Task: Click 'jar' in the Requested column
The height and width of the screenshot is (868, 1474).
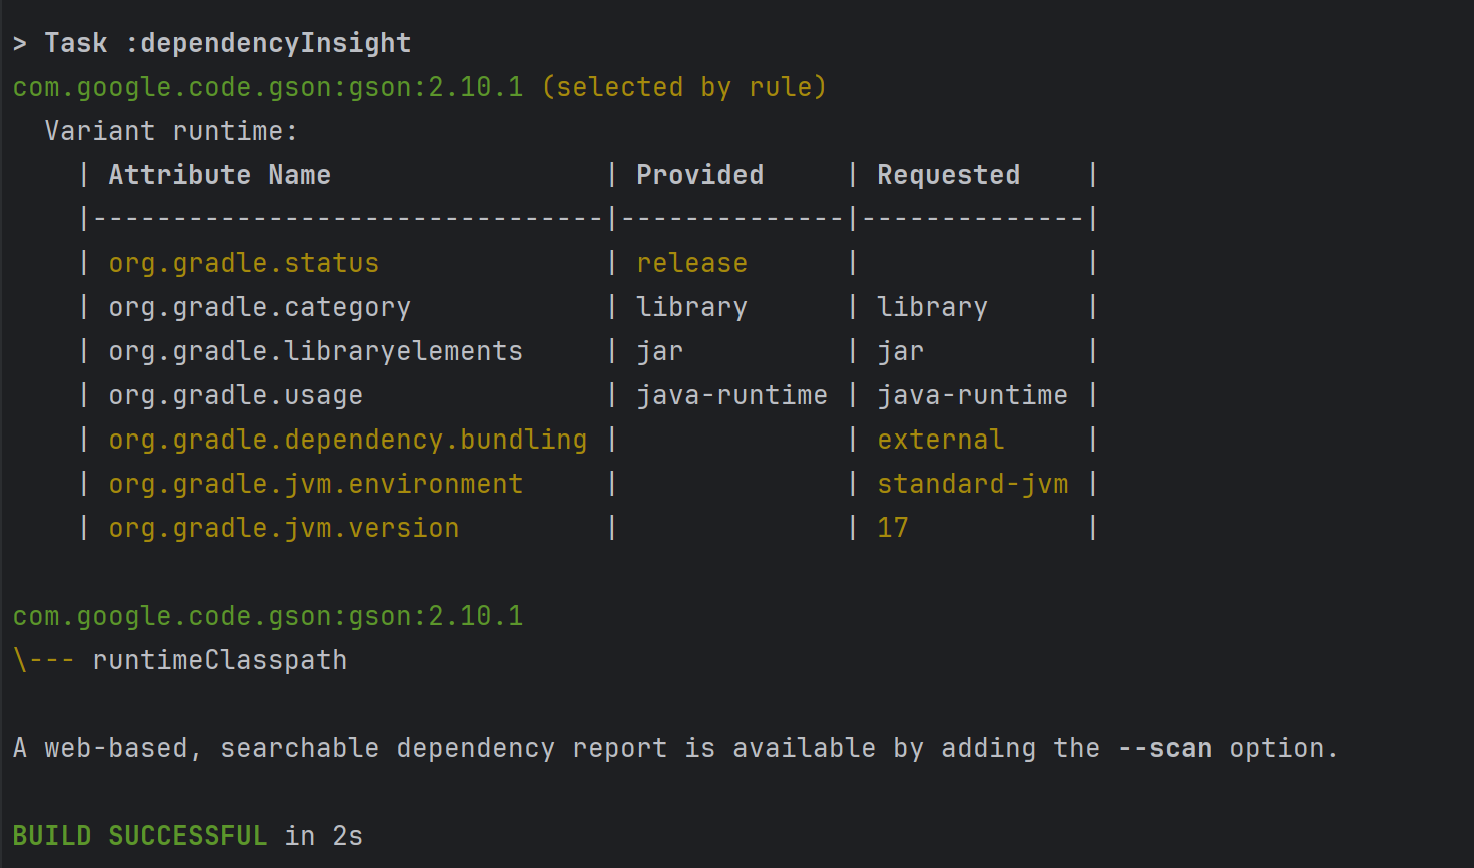Action: pos(900,351)
